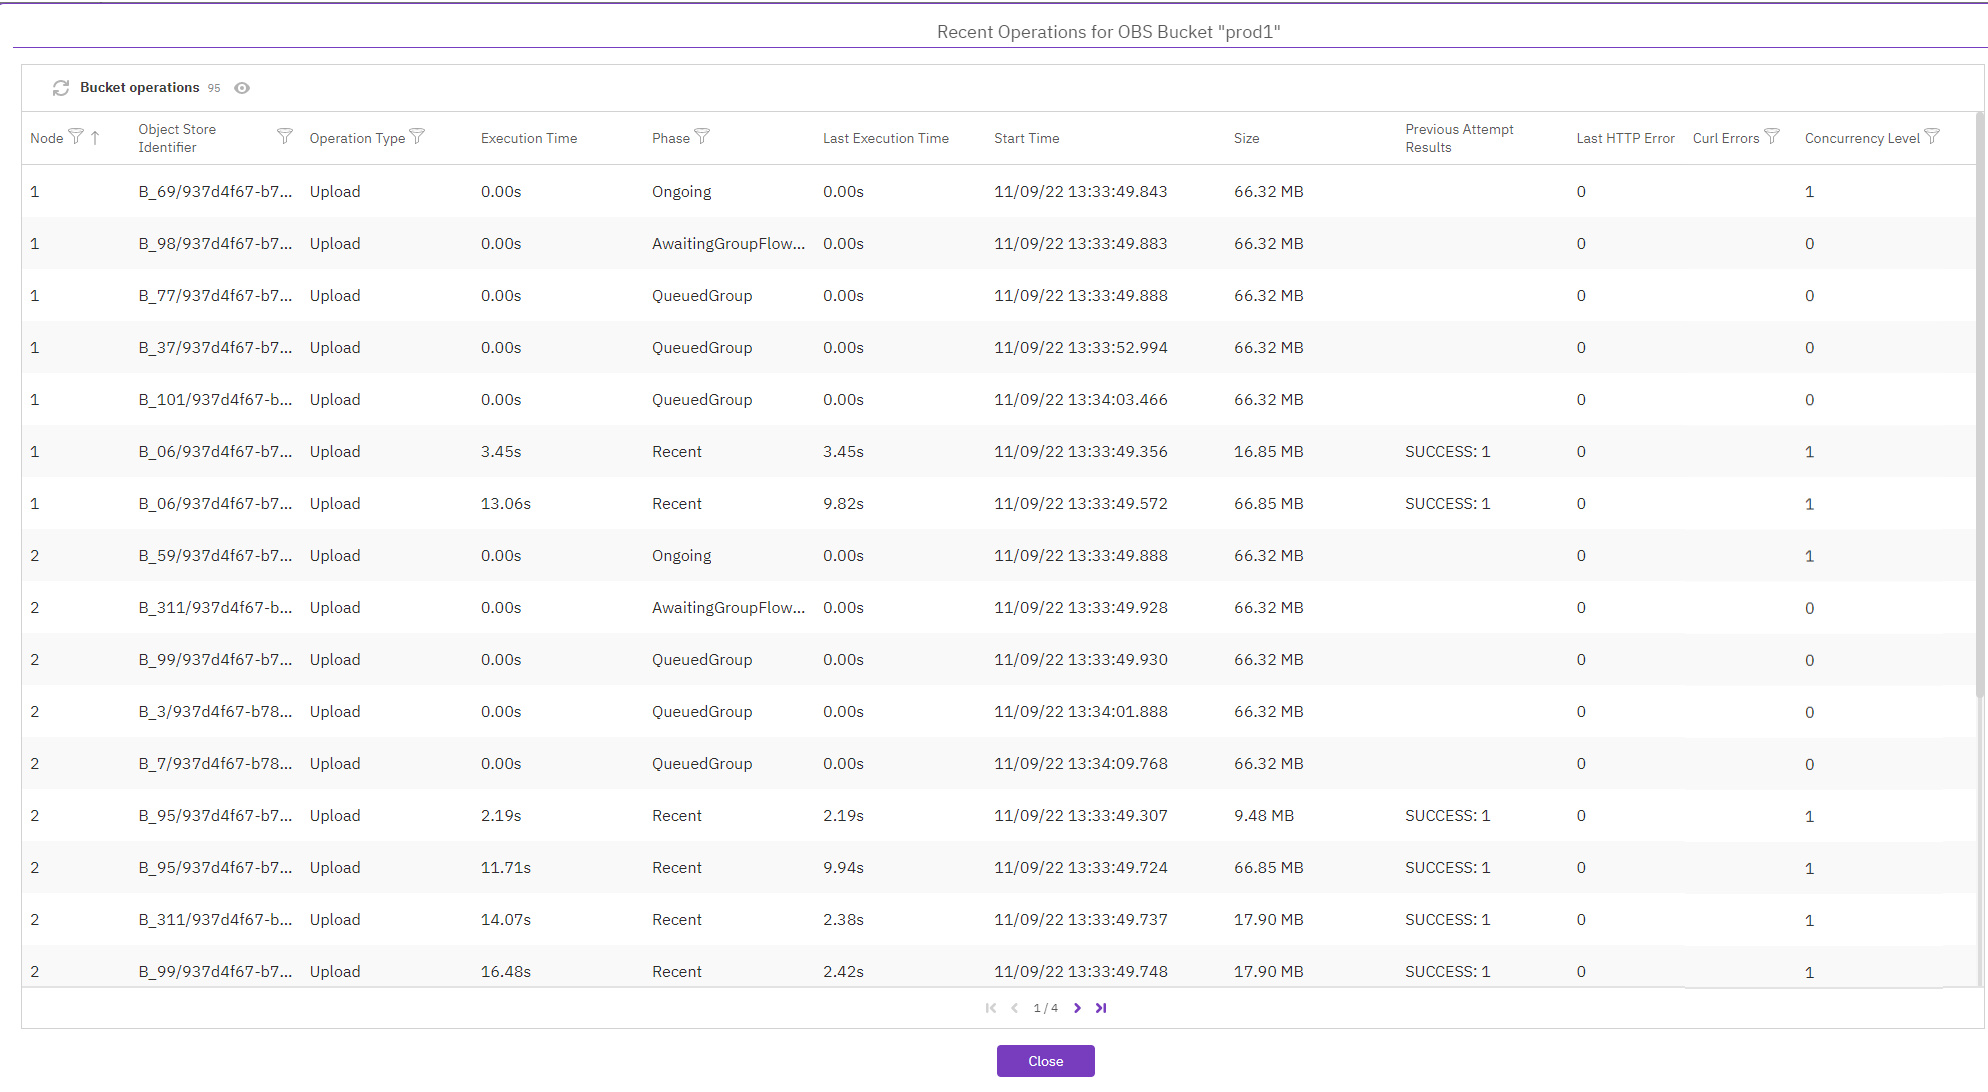The height and width of the screenshot is (1092, 1988).
Task: Click the table's vertical scrollbar
Action: [x=1980, y=400]
